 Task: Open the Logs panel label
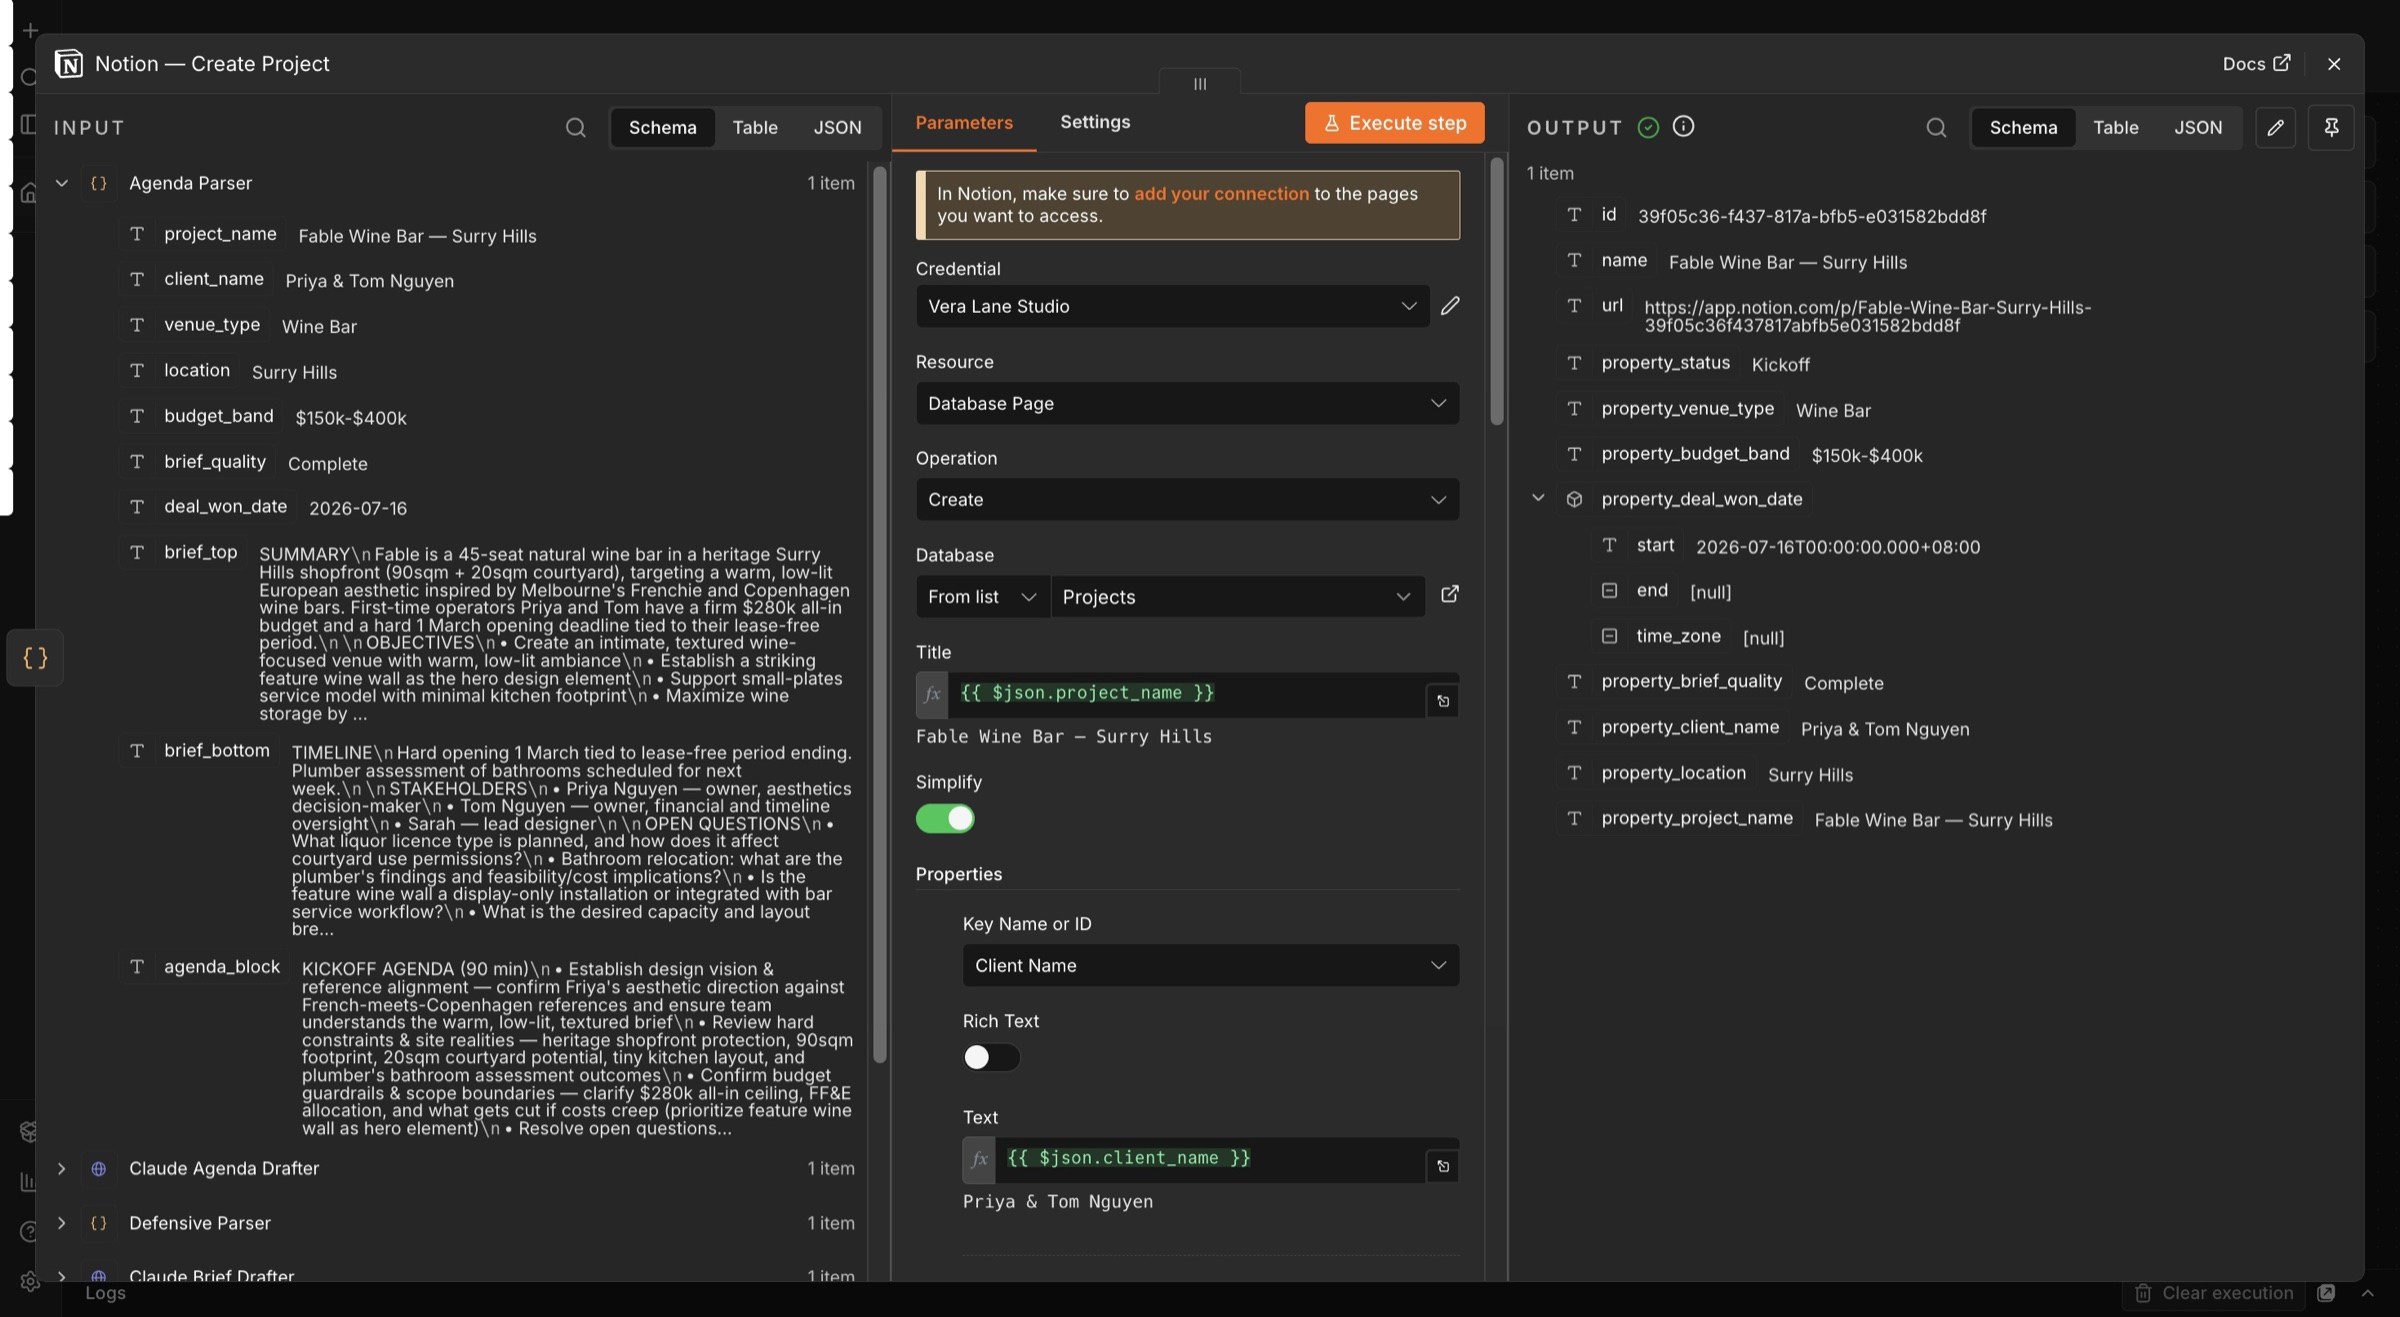[105, 1293]
